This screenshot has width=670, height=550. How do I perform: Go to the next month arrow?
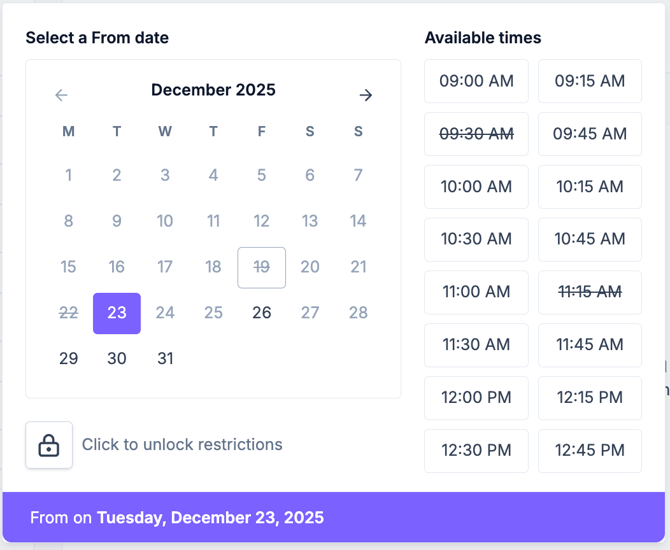[x=366, y=95]
